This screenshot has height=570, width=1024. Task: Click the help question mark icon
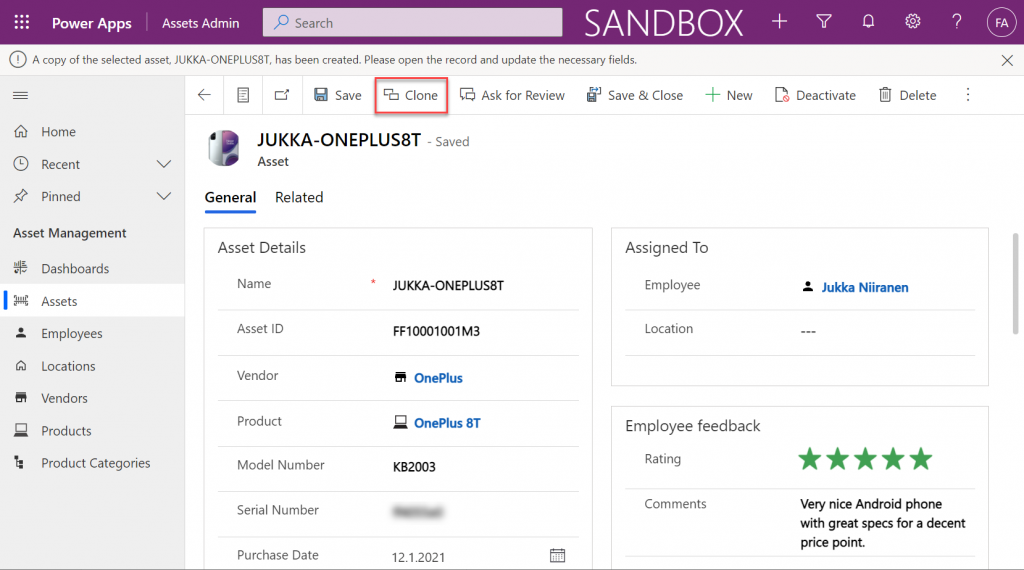(x=957, y=22)
